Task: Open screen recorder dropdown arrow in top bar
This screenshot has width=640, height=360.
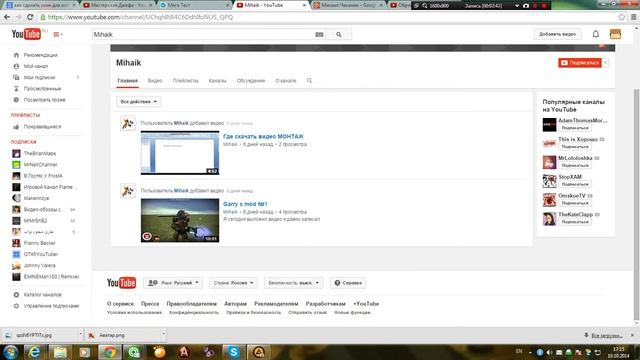Action: tap(517, 6)
